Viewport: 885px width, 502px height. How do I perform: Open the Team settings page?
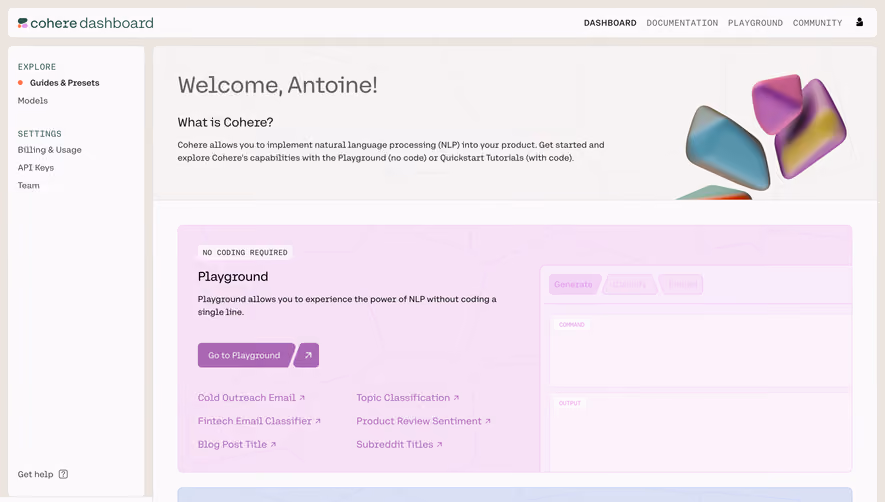pyautogui.click(x=29, y=185)
